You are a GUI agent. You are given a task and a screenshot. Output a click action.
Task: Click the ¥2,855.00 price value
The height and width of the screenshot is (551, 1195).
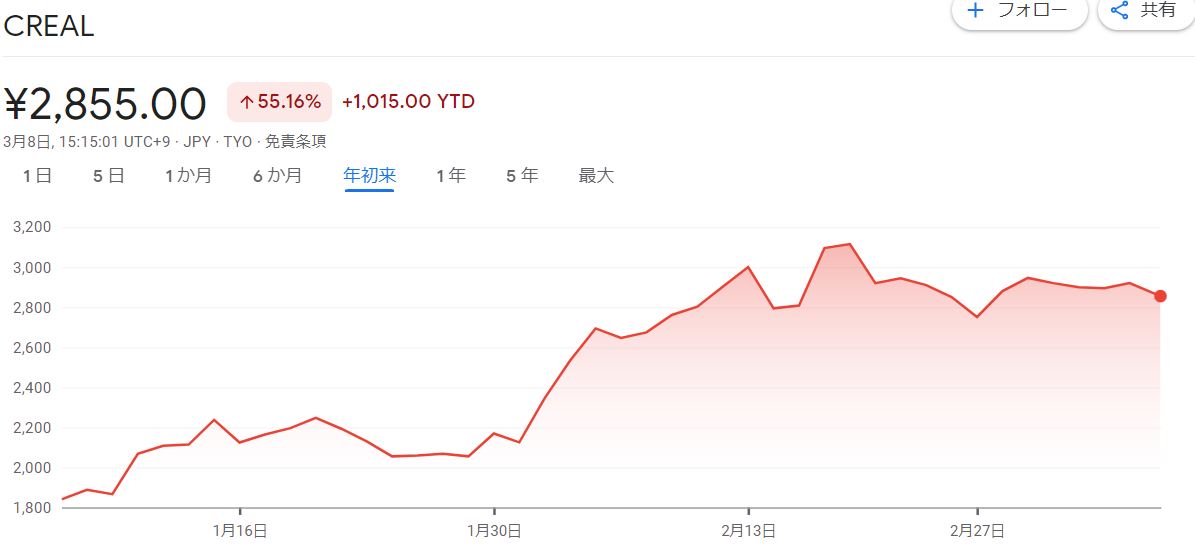[106, 104]
